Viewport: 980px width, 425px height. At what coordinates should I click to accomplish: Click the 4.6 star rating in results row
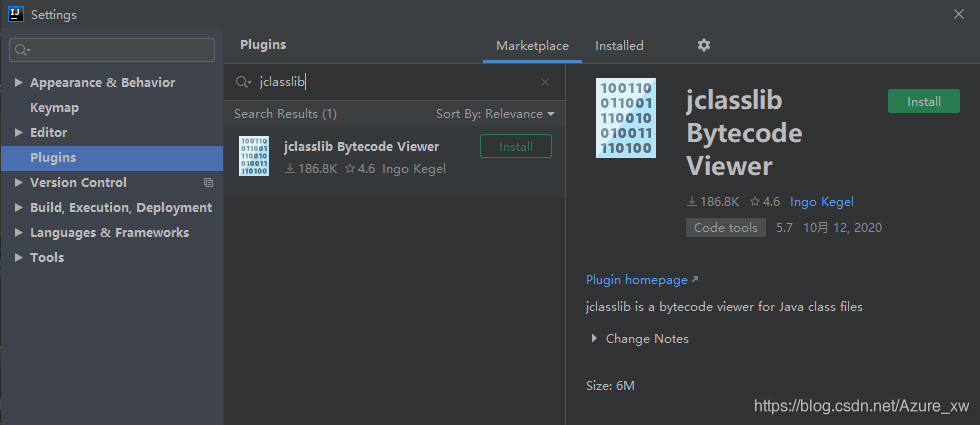(360, 169)
